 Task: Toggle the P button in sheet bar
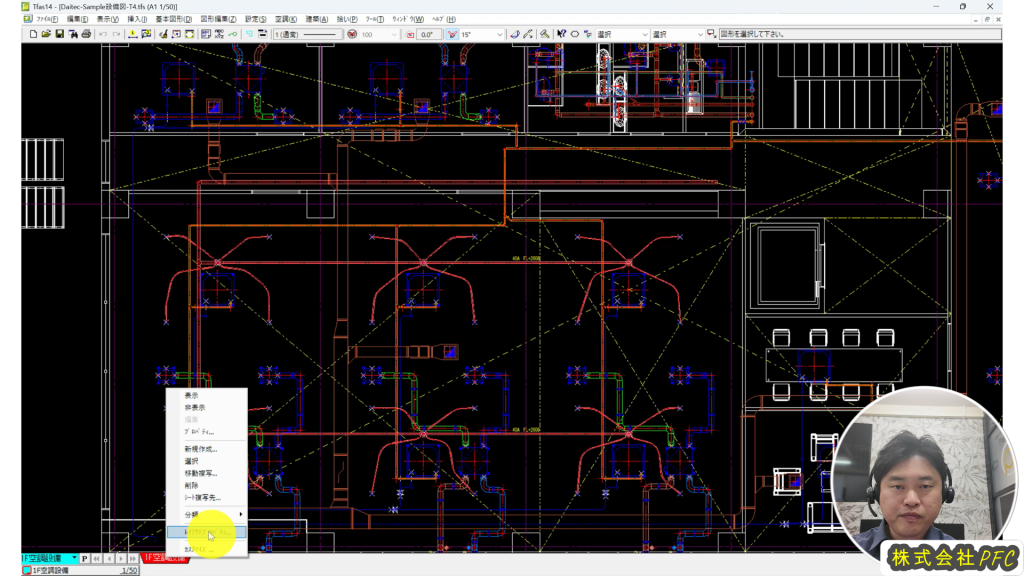(85, 558)
